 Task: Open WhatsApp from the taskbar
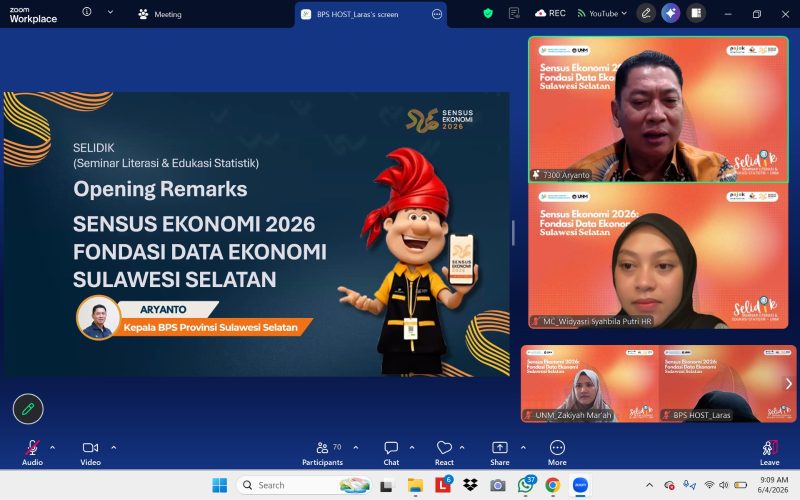coord(526,485)
